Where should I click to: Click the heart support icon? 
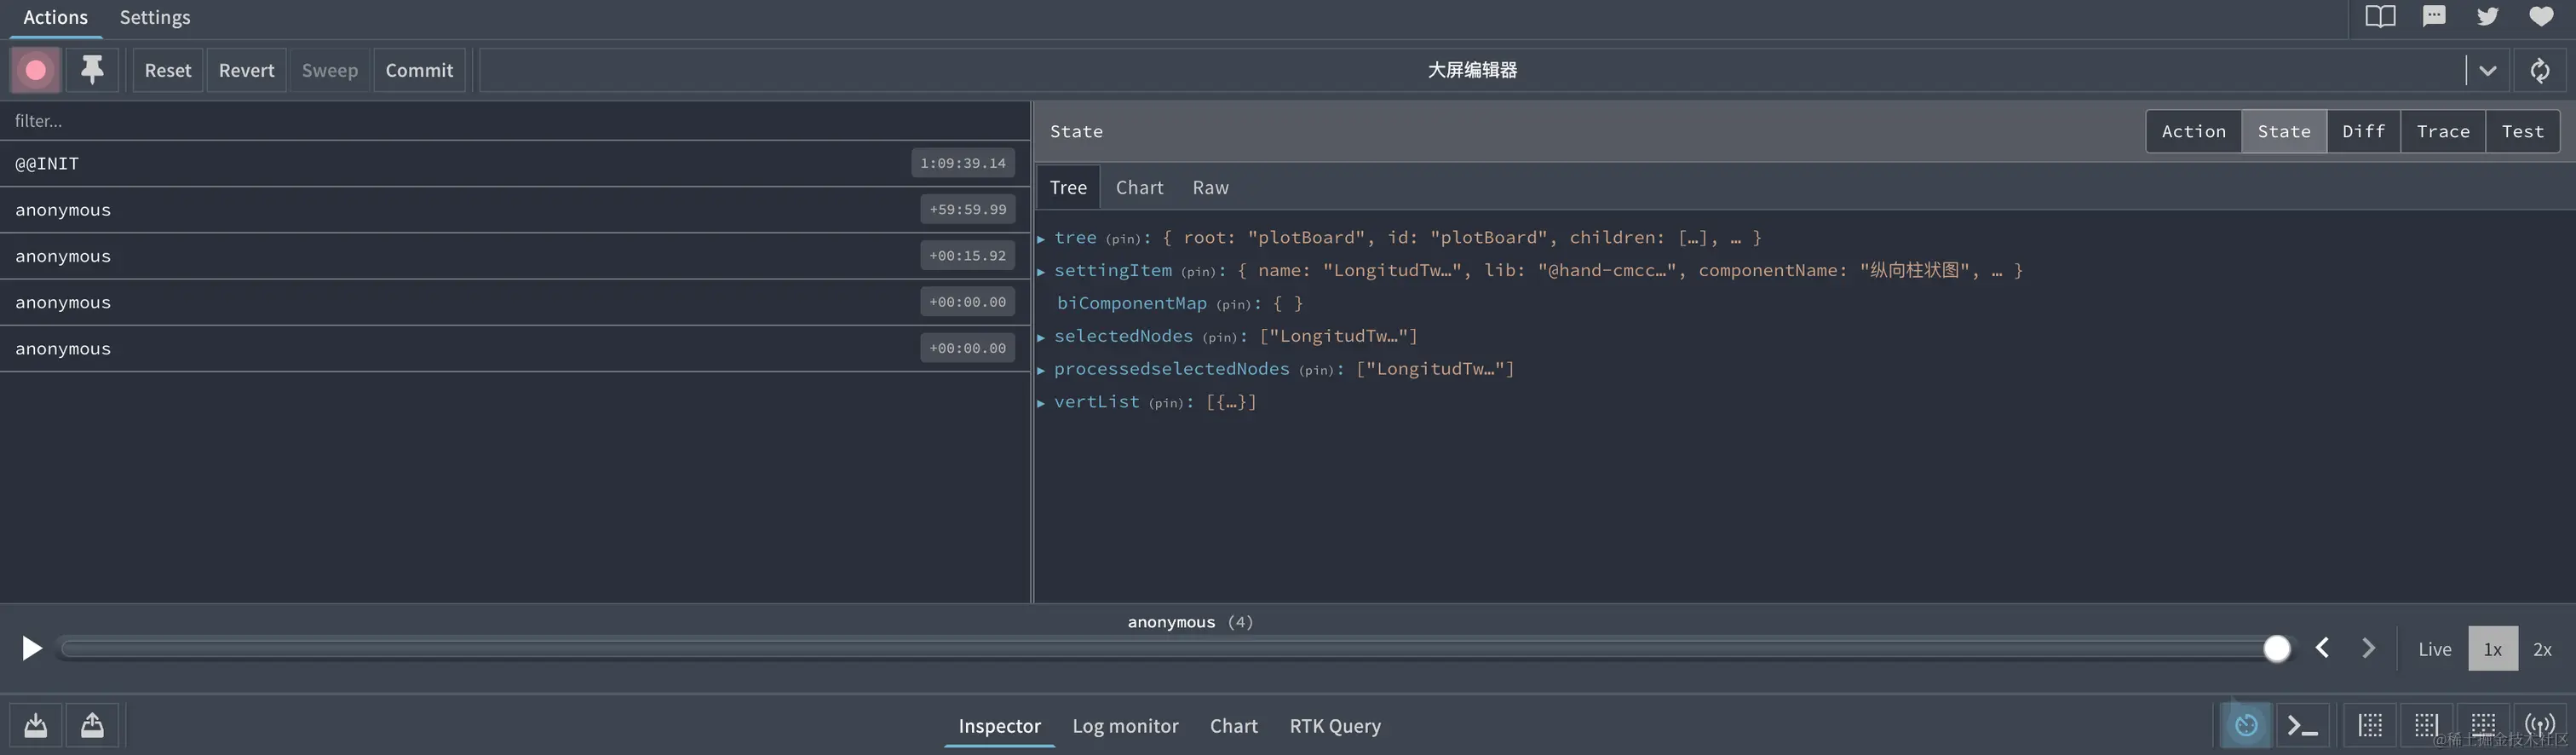[2541, 16]
